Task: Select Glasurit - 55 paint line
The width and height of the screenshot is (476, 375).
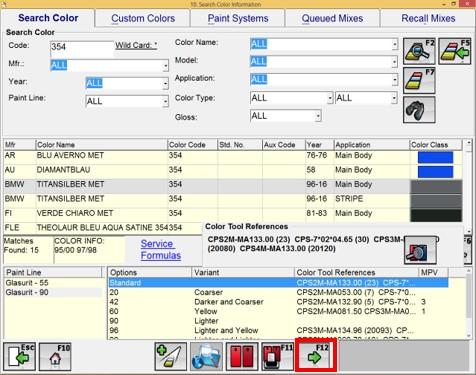Action: click(x=27, y=283)
